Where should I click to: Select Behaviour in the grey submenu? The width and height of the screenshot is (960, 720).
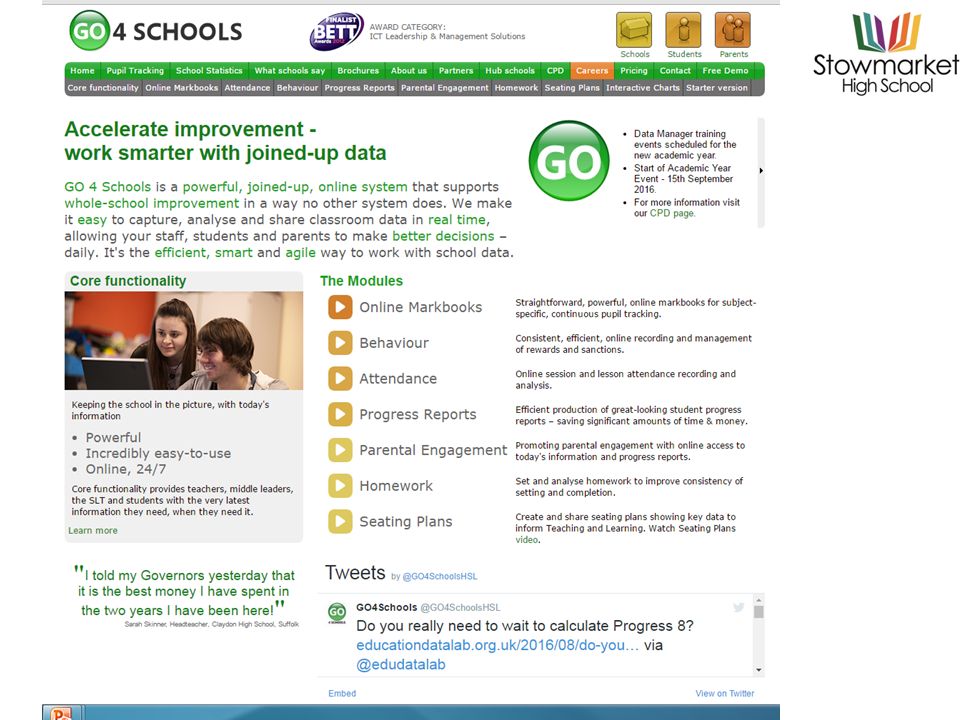298,88
